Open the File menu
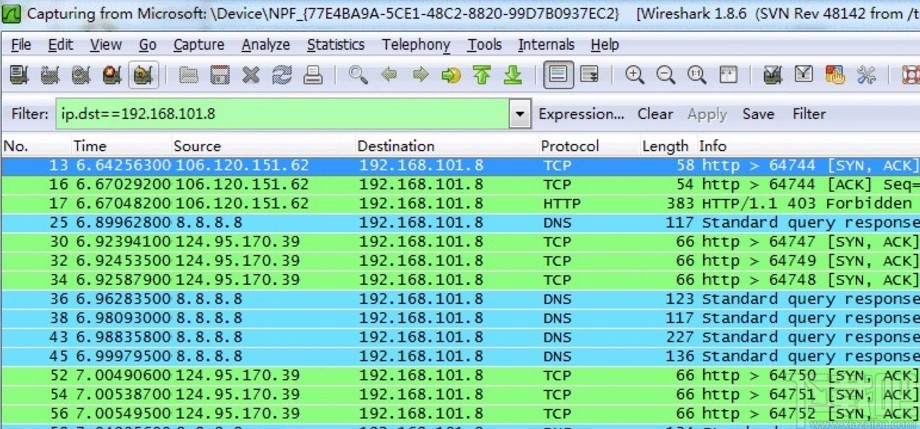920x429 pixels. point(21,45)
